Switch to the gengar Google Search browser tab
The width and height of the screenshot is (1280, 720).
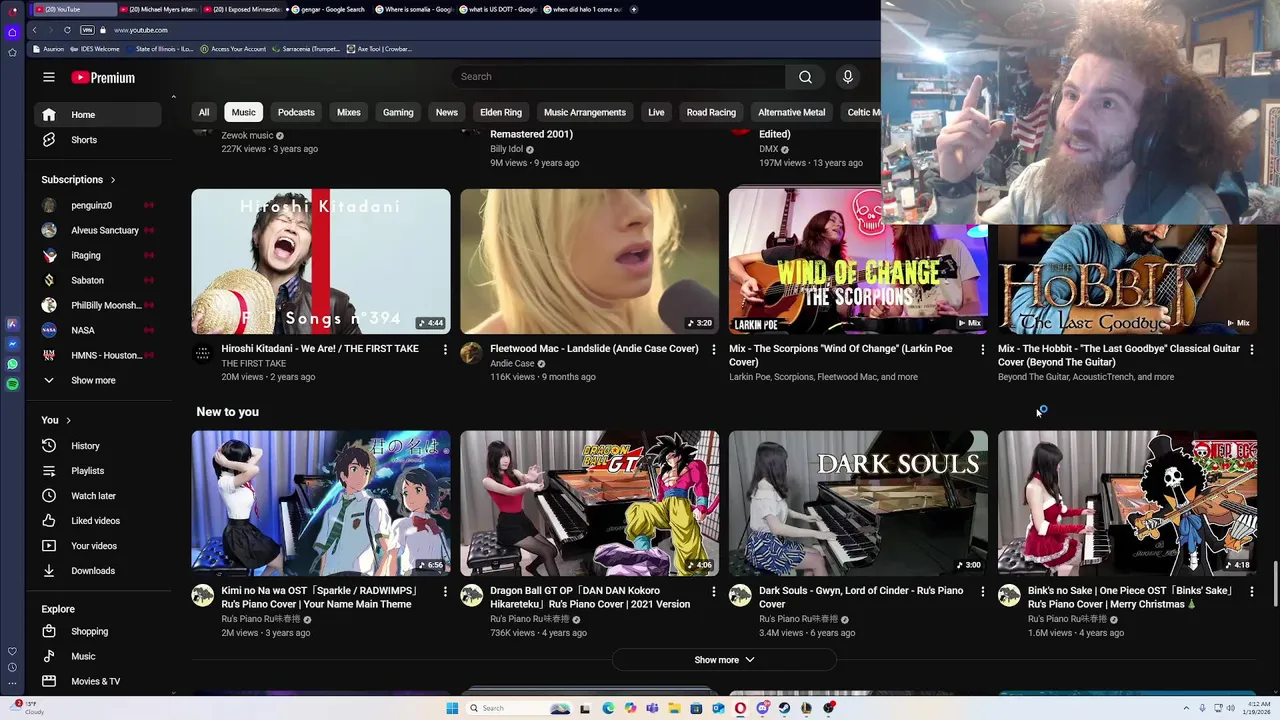click(x=328, y=9)
